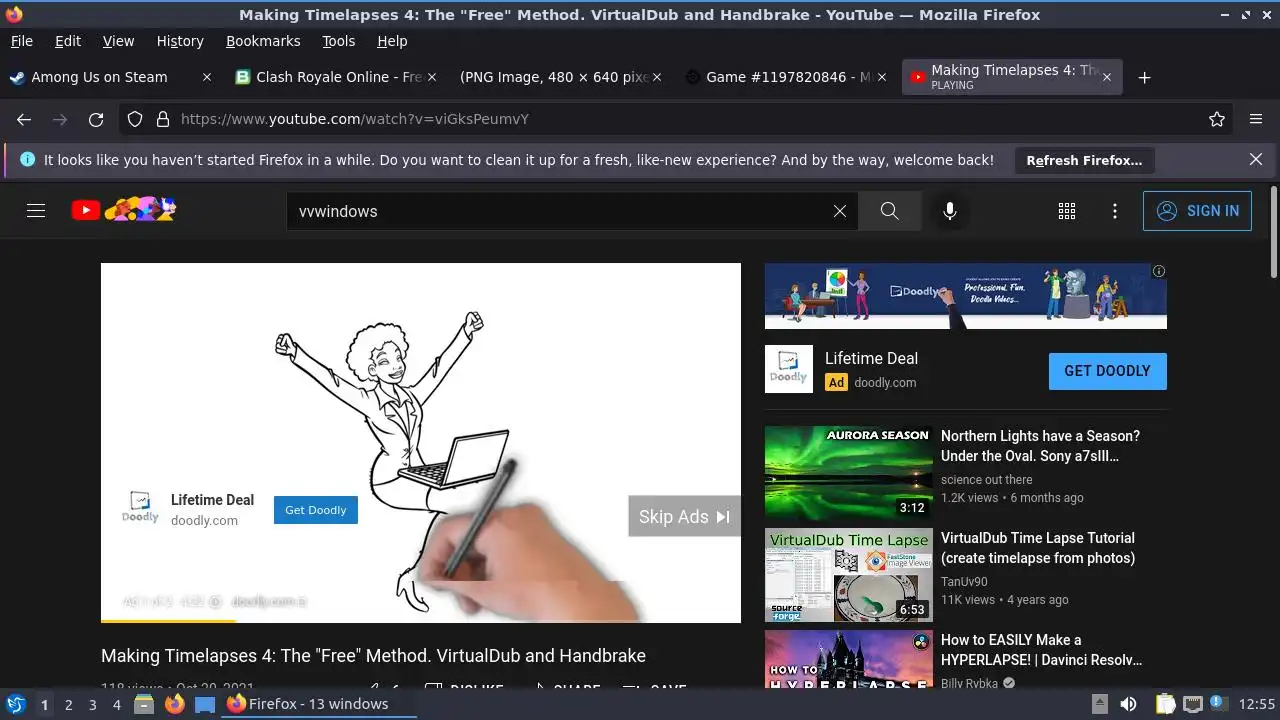Image resolution: width=1280 pixels, height=720 pixels.
Task: Click the notification bar info icon
Action: point(27,160)
